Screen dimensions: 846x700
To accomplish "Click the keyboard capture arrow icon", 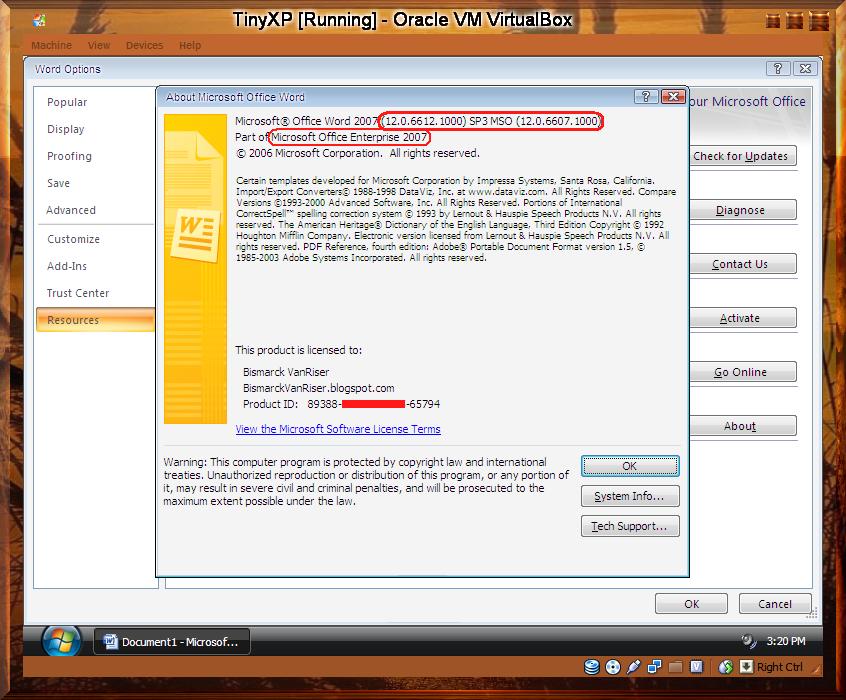I will (746, 667).
